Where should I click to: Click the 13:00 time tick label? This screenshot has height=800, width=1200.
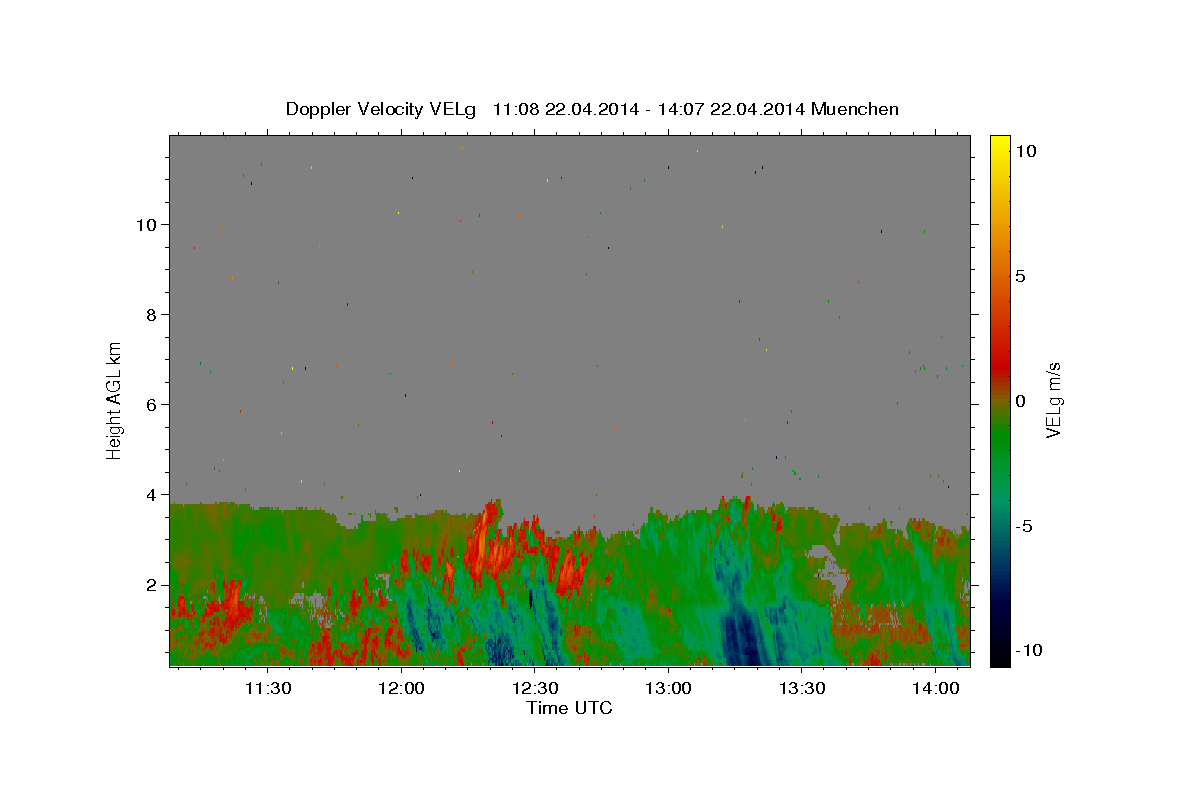668,689
